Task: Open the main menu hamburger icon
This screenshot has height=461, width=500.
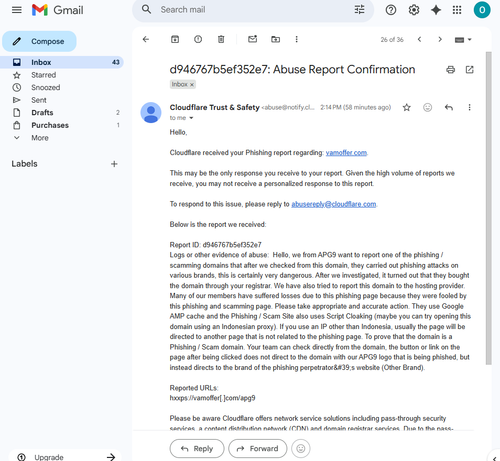Action: tap(17, 10)
